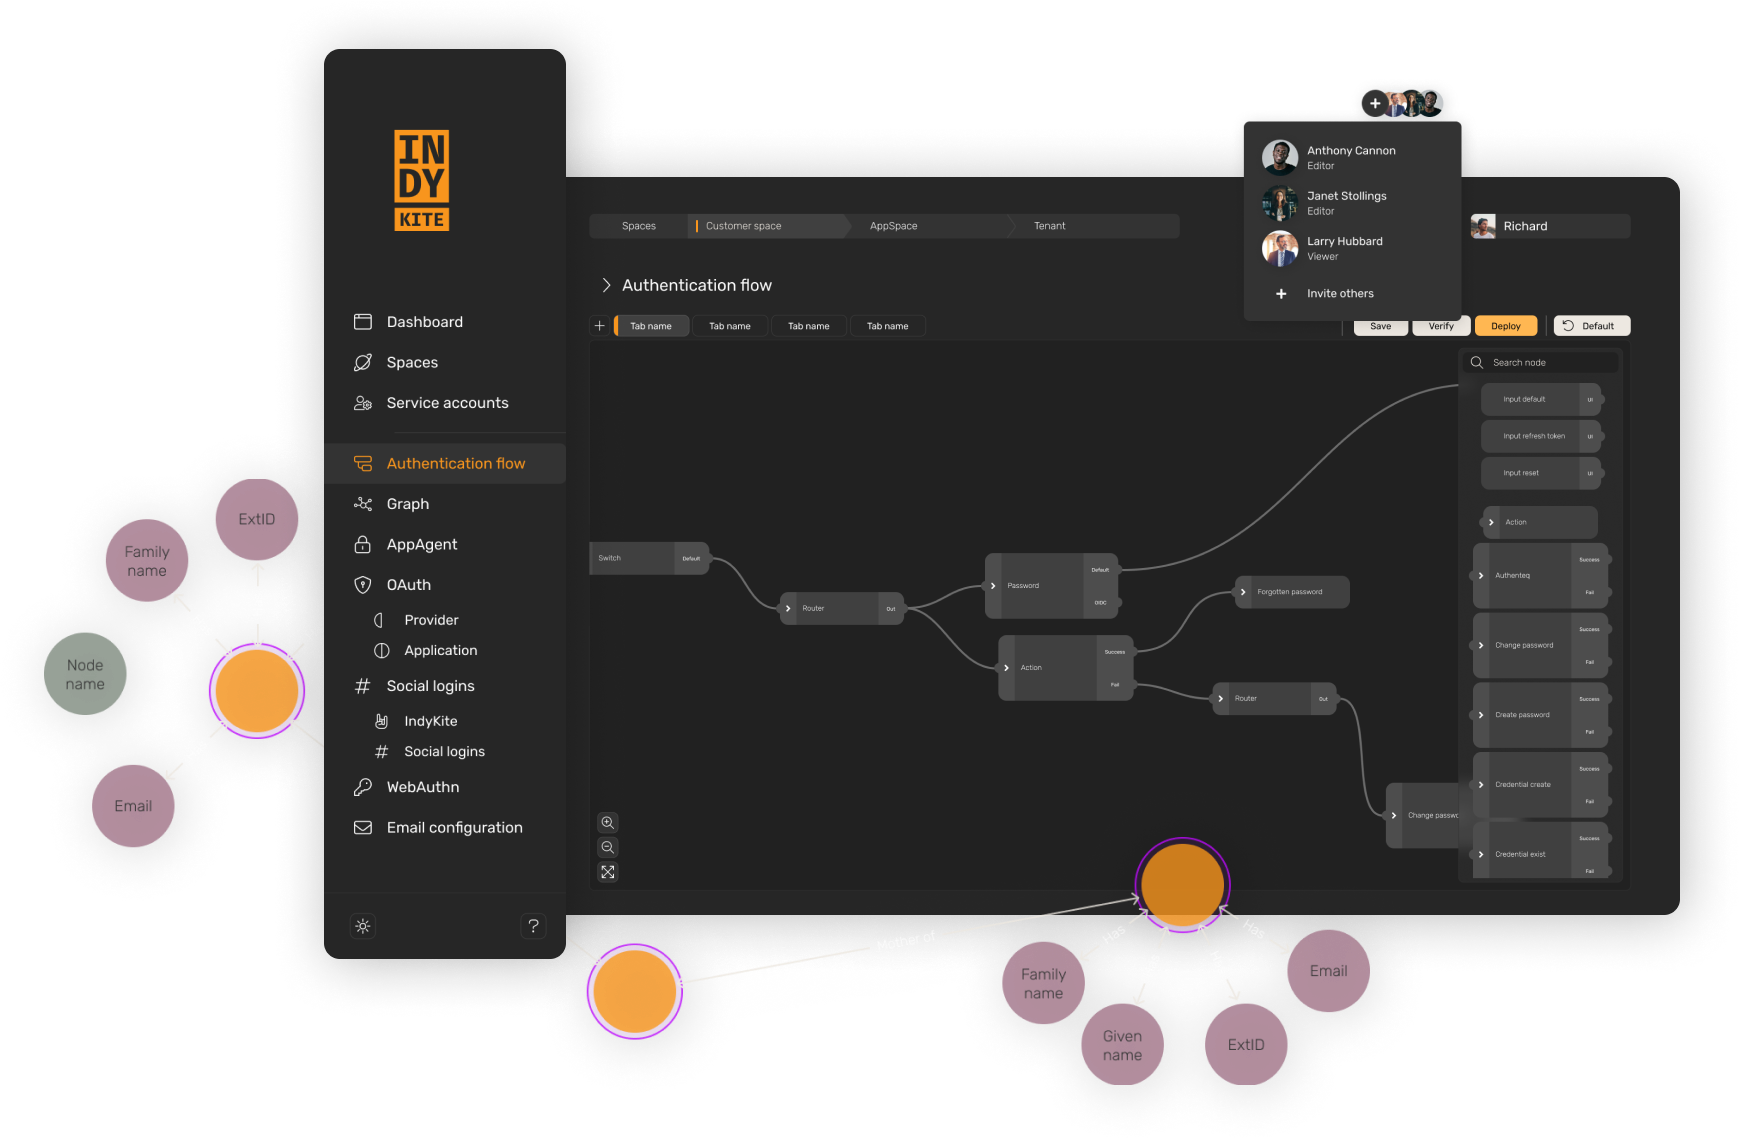The image size is (1739, 1138).
Task: Expand the Create password node chevron
Action: 1481,715
